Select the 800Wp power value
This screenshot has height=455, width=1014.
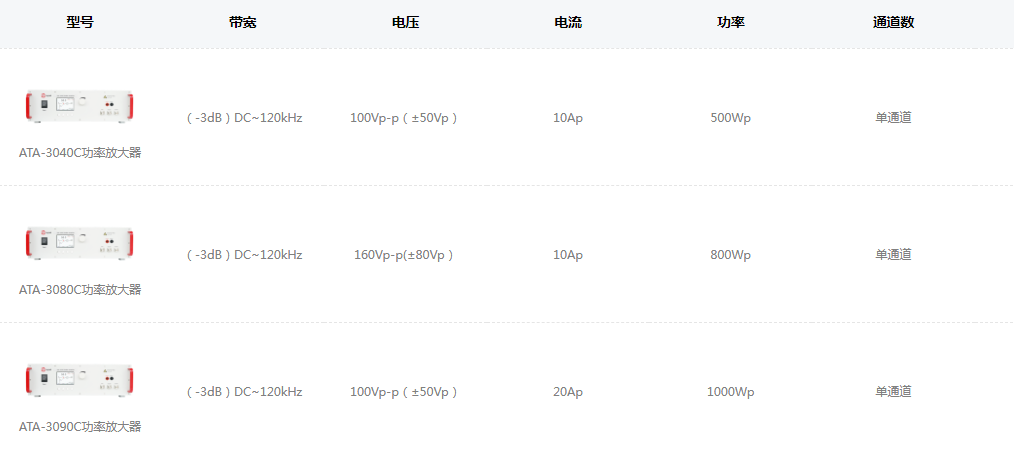click(731, 255)
